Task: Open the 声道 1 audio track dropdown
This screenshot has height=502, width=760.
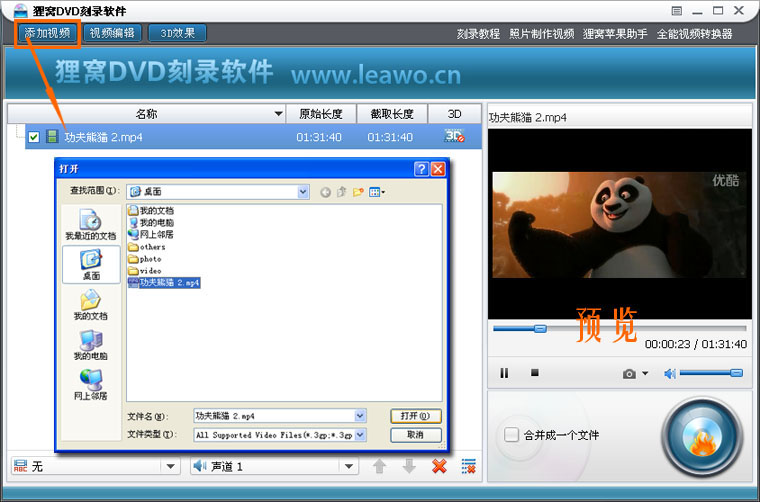Action: click(274, 467)
